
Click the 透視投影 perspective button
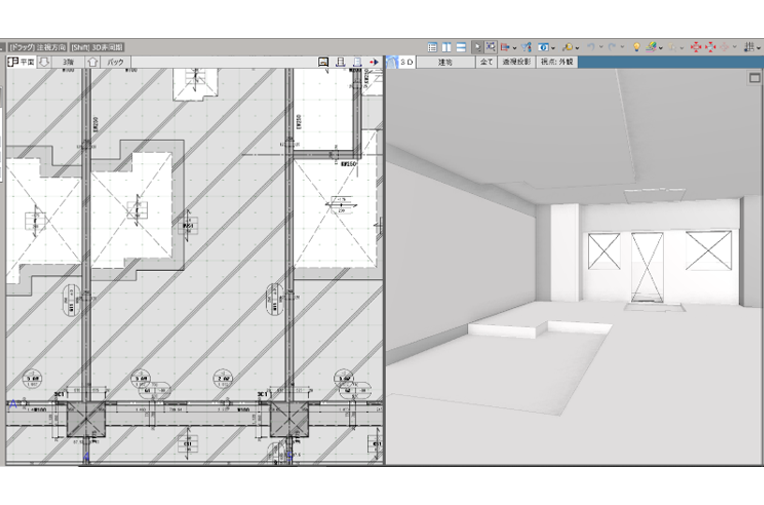[x=516, y=62]
